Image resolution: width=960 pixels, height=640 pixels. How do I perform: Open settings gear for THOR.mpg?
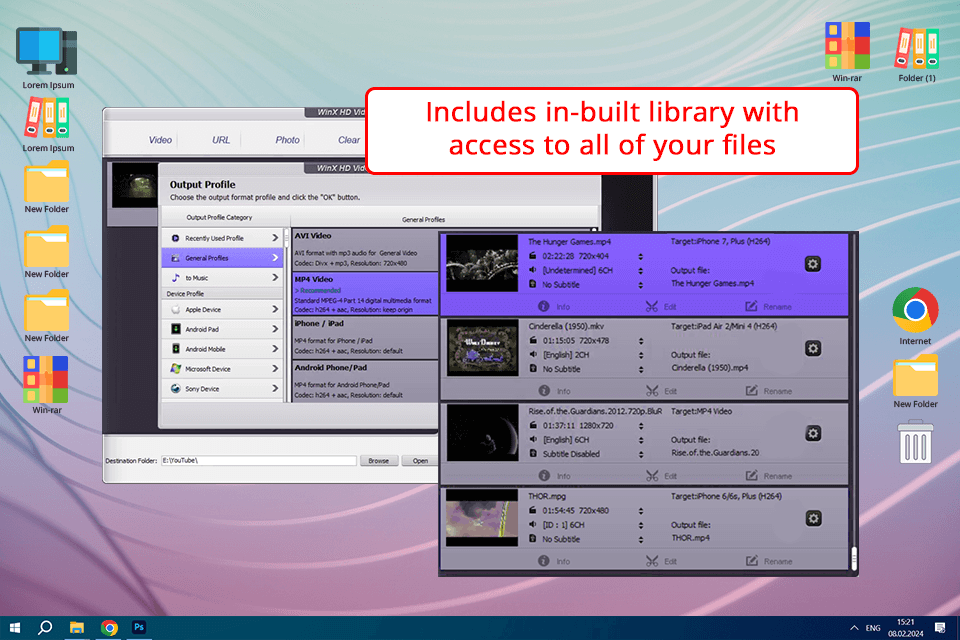[812, 519]
